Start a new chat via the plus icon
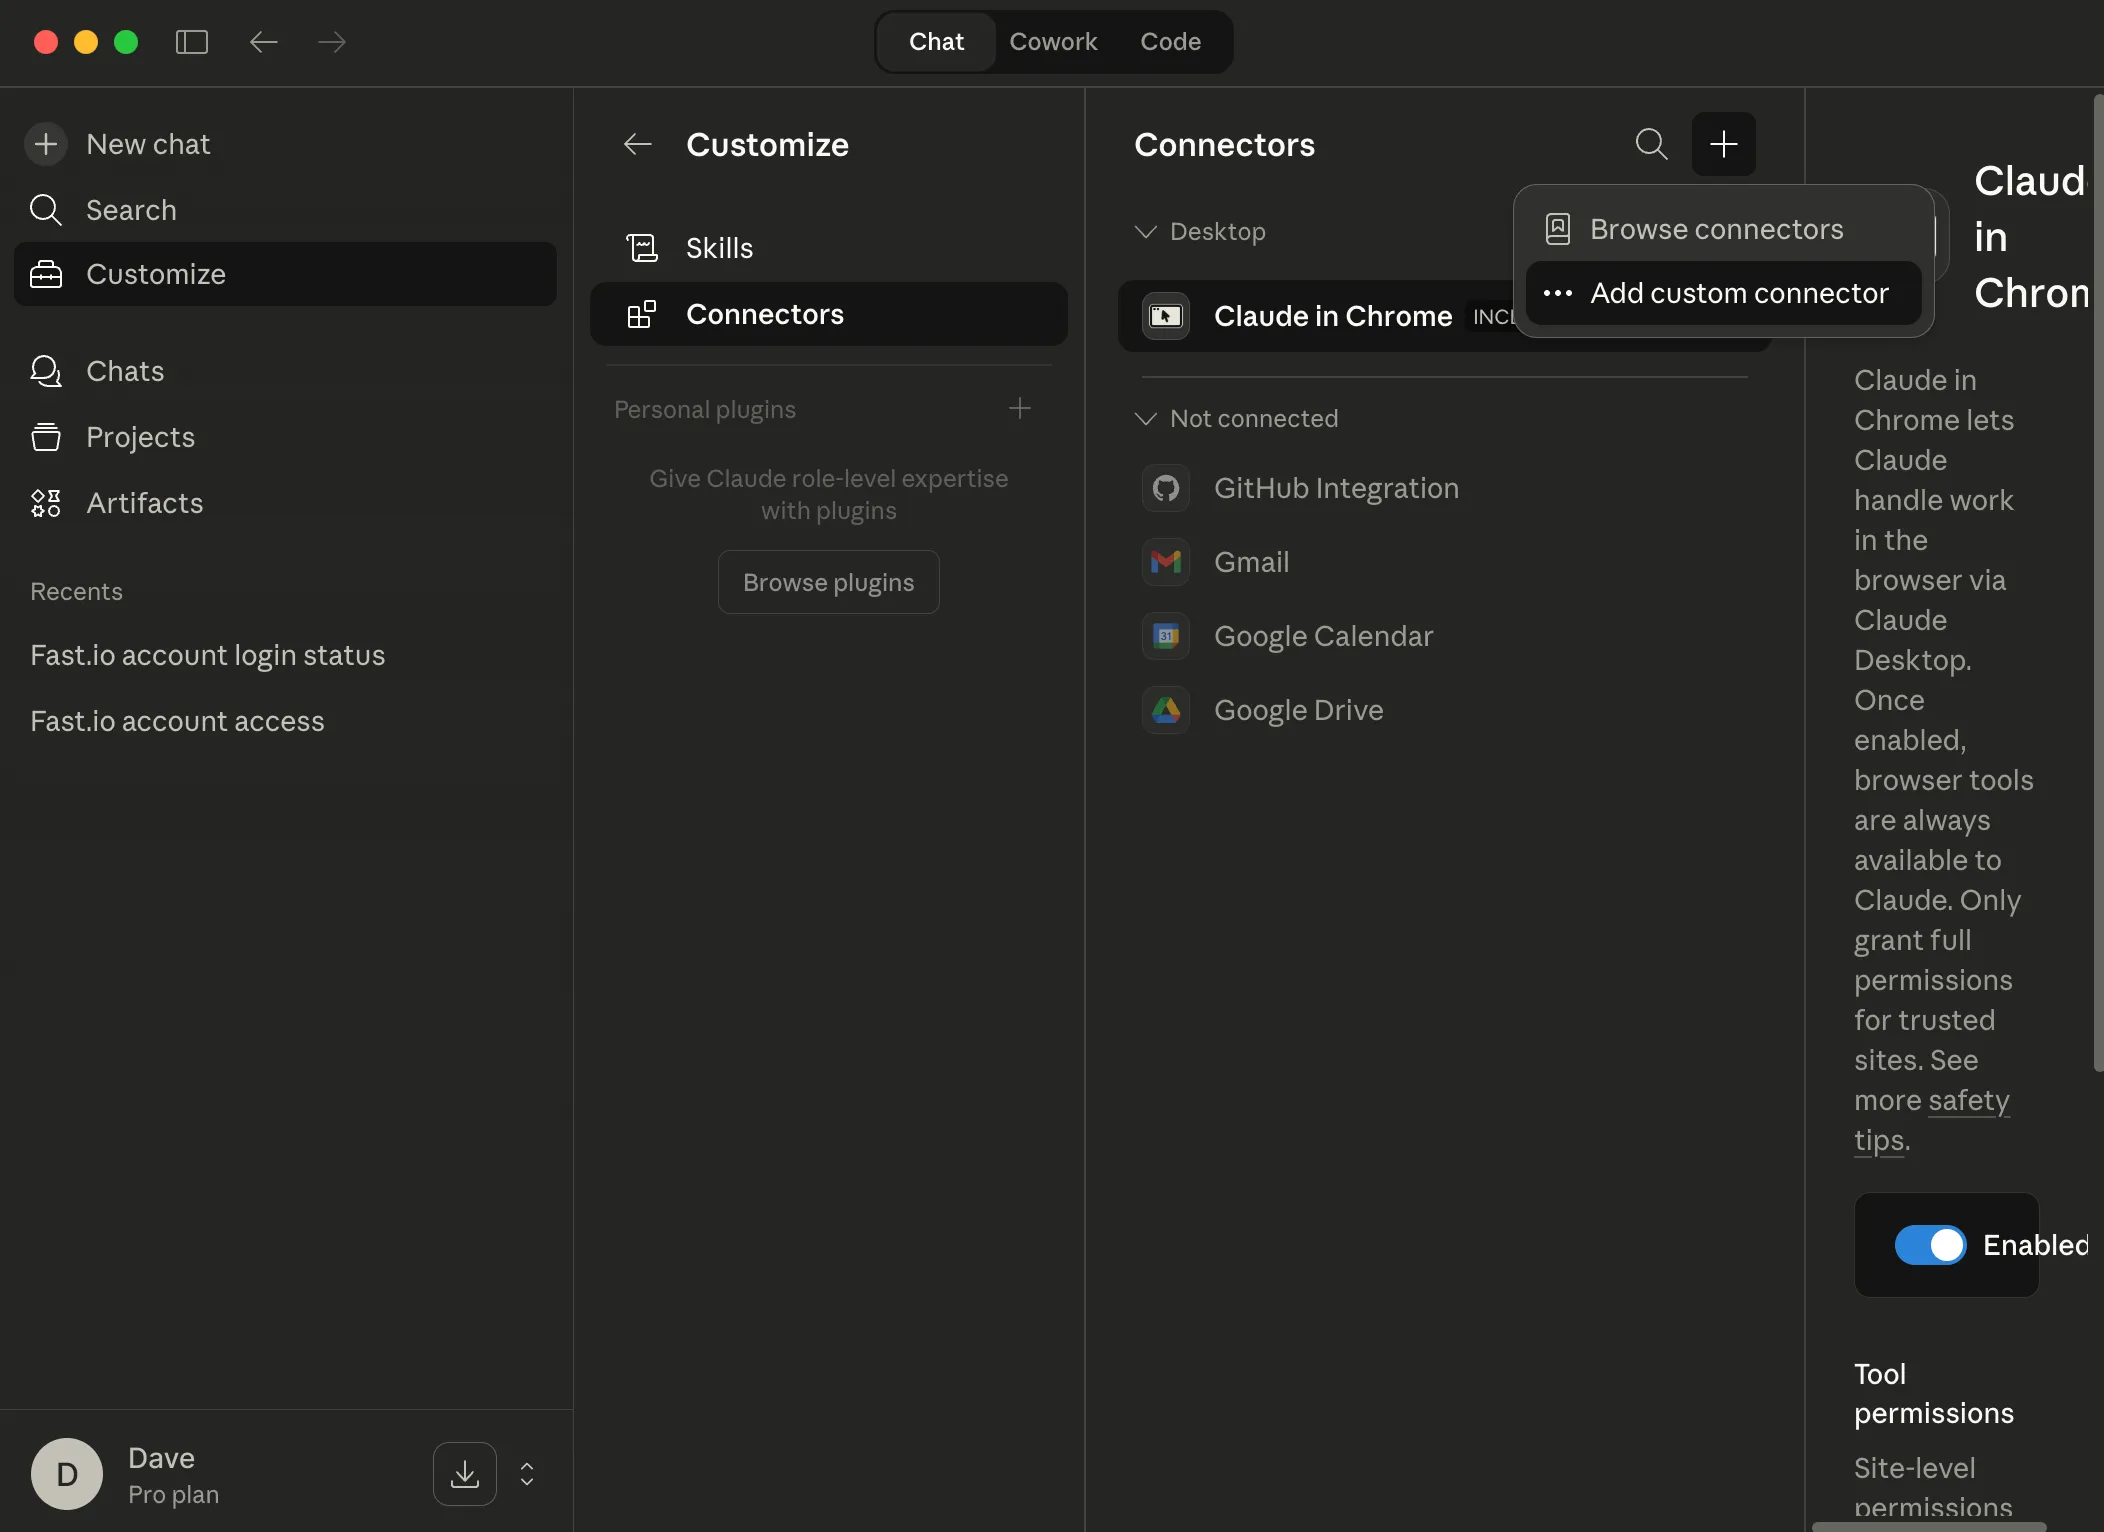This screenshot has height=1532, width=2104. point(46,144)
